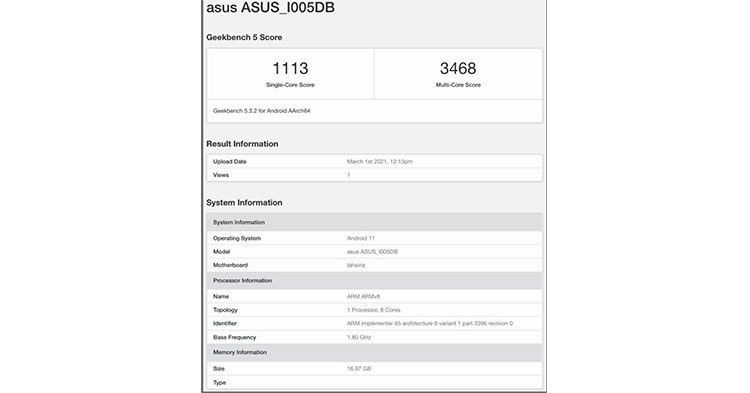Screen dimensions: 750x393
Task: Select the Name value ARM ARMv8
Action: (364, 296)
